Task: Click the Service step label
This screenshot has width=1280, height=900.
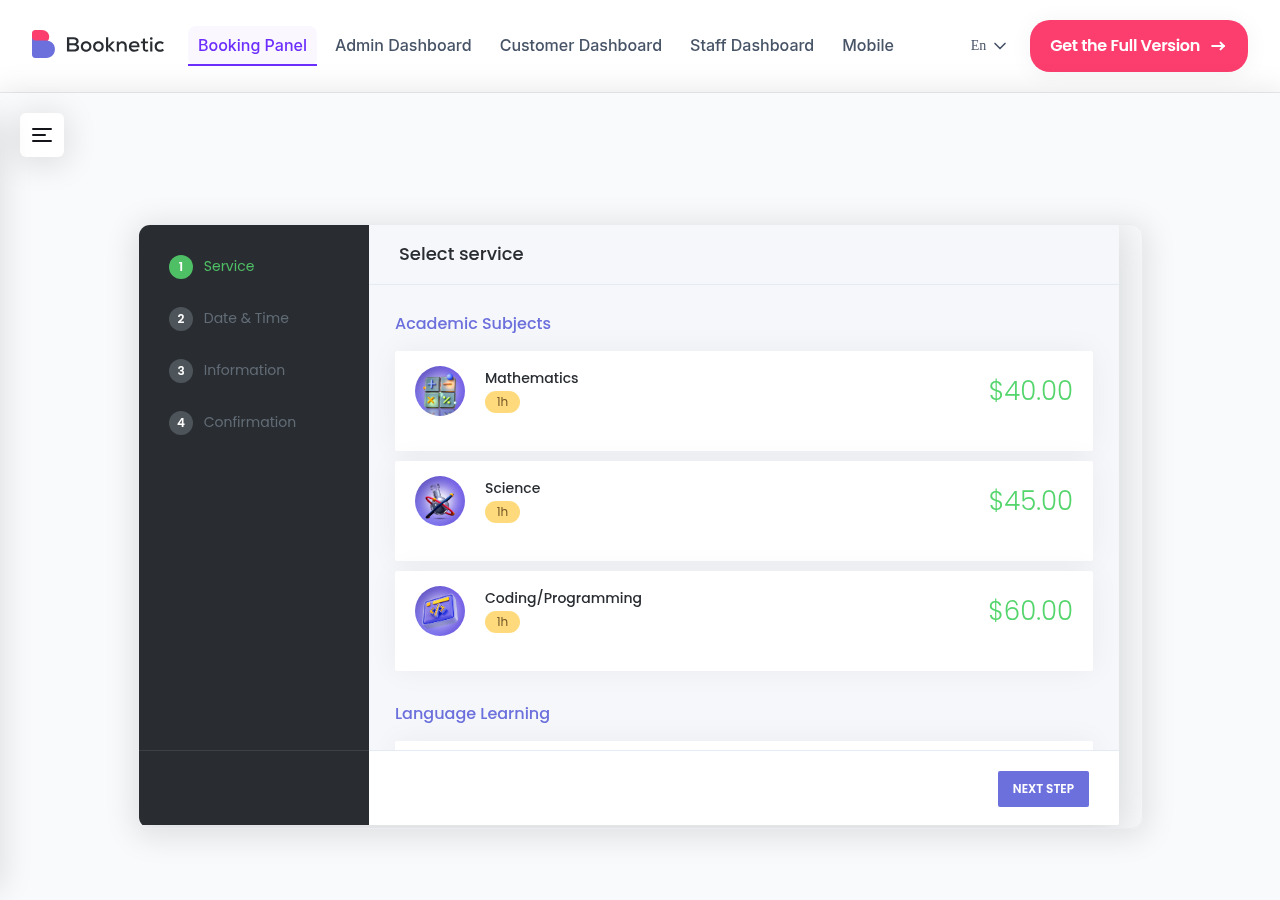Action: 229,267
